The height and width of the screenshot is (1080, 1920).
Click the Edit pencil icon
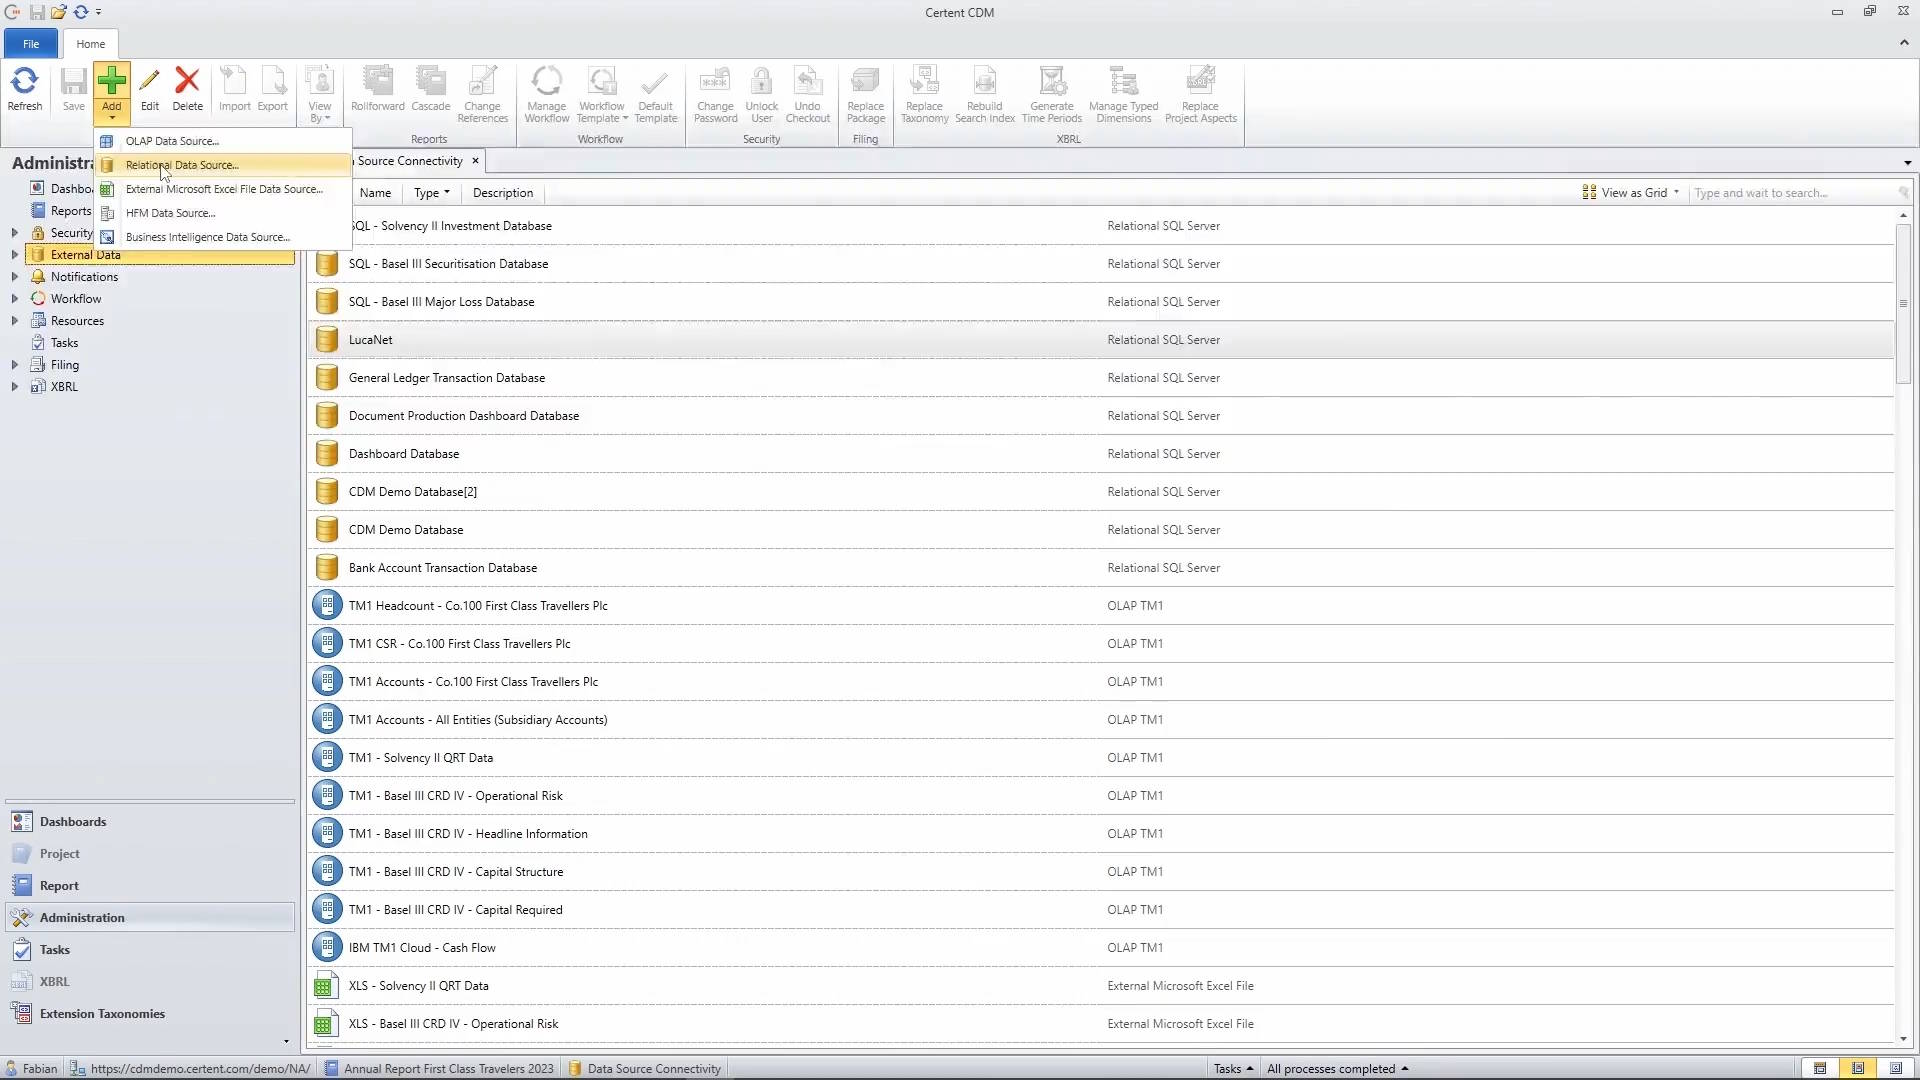[149, 81]
